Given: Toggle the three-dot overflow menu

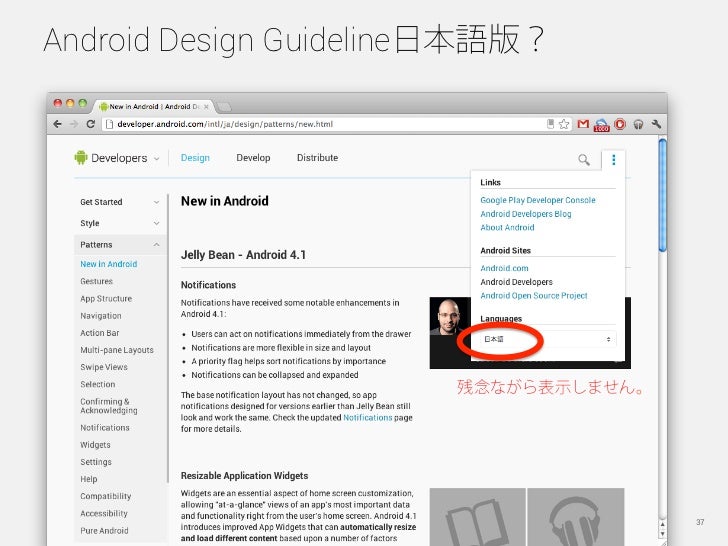Looking at the screenshot, I should [x=613, y=160].
